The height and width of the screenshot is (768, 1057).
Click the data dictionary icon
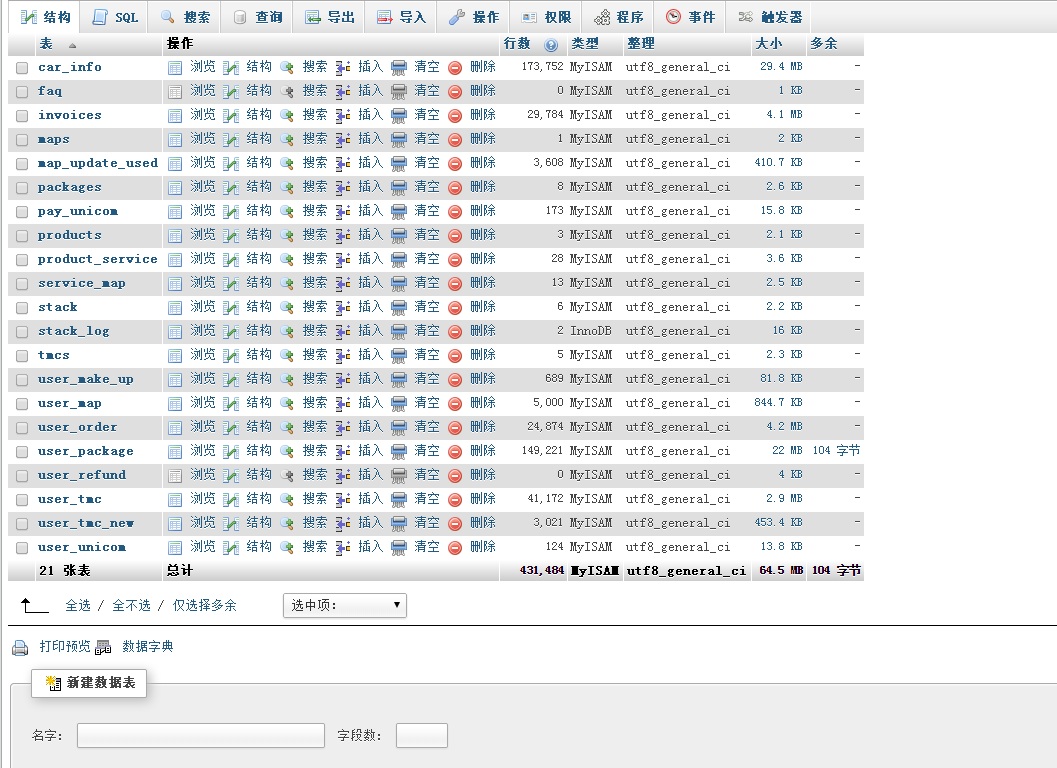103,647
